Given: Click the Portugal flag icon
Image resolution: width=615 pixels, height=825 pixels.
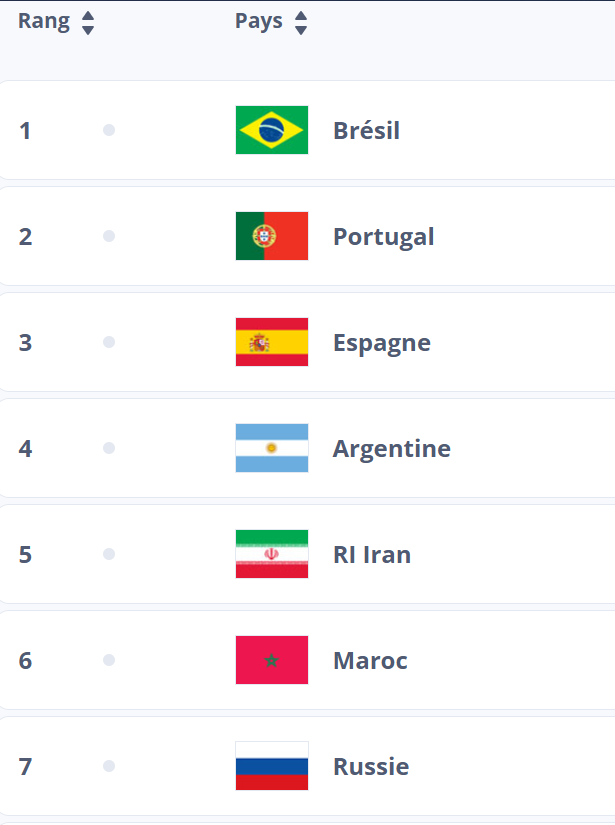Looking at the screenshot, I should point(271,236).
